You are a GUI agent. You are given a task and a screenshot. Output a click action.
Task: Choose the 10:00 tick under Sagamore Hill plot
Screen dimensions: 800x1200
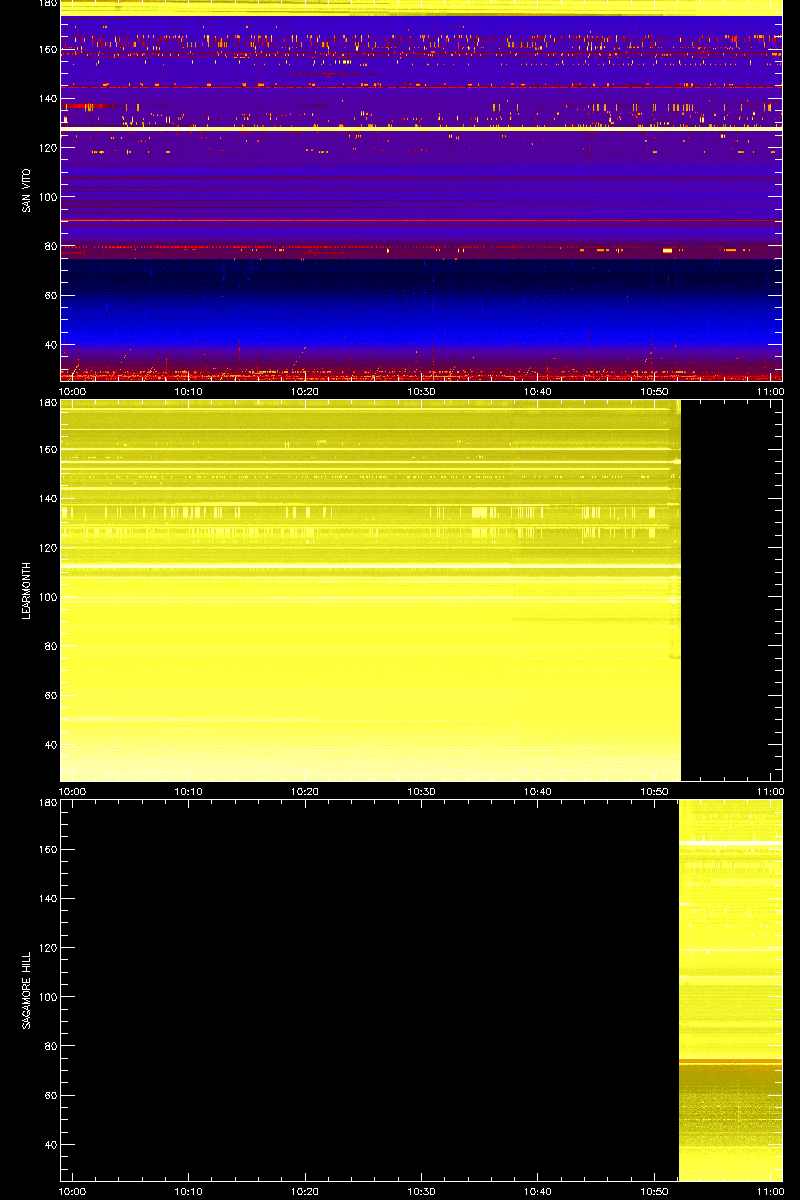coord(72,1191)
